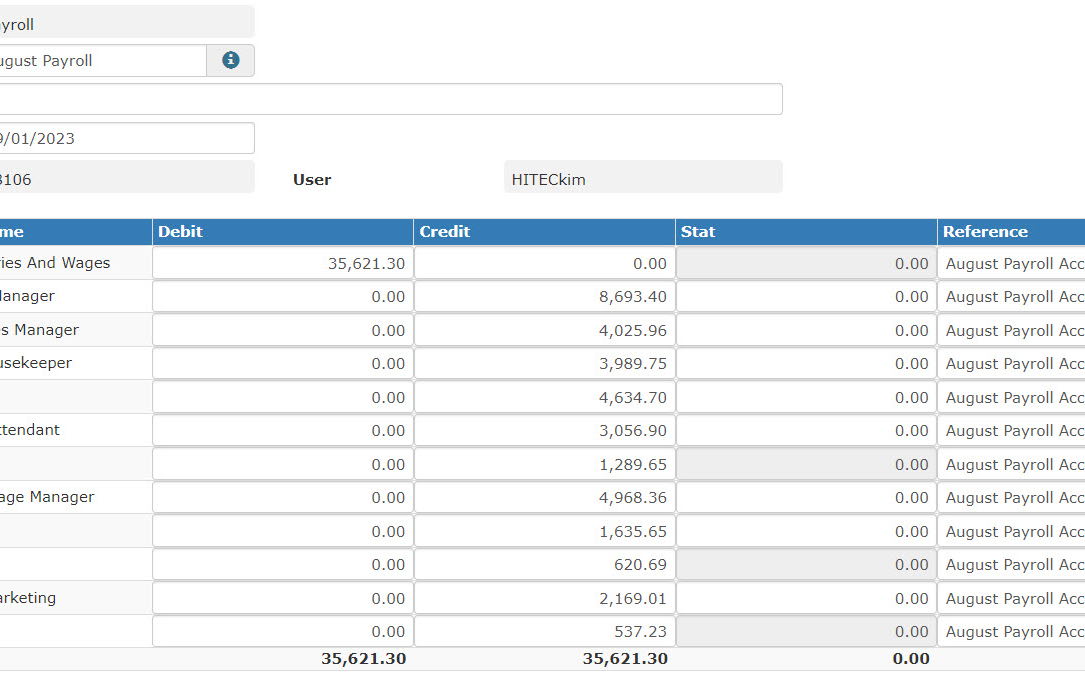
Task: Click the 537.23 credit cell
Action: 544,632
